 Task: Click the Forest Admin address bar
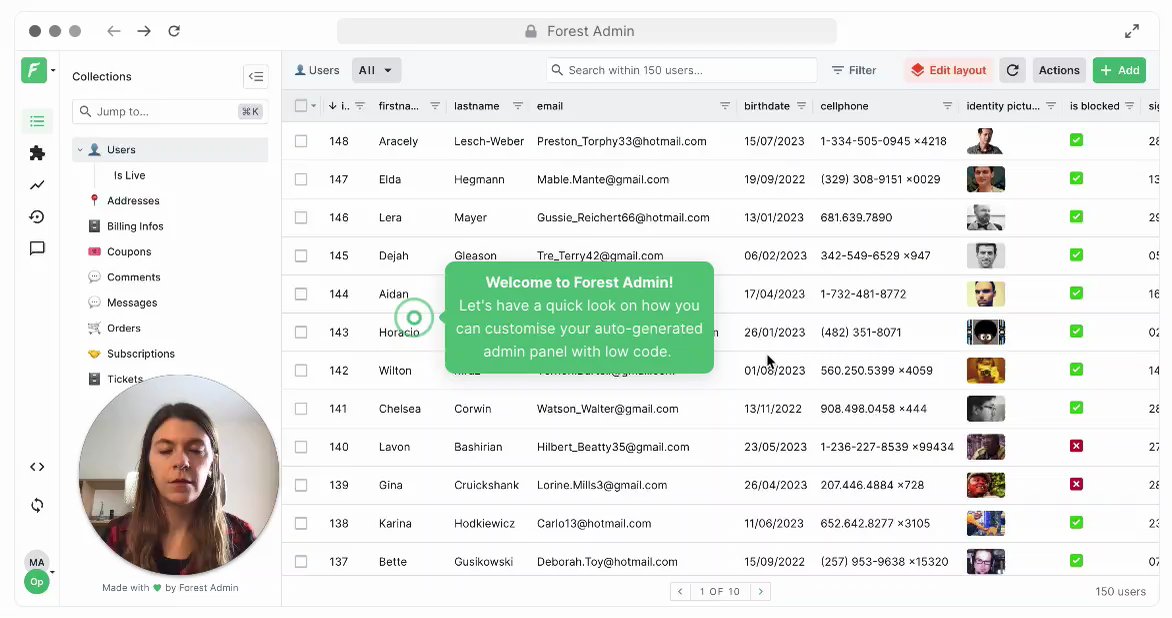587,31
